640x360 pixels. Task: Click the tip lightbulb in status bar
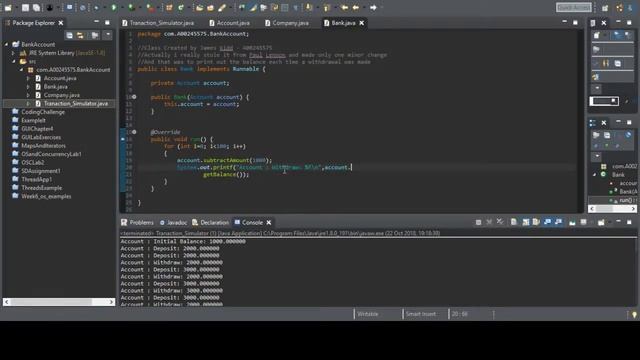(634, 315)
